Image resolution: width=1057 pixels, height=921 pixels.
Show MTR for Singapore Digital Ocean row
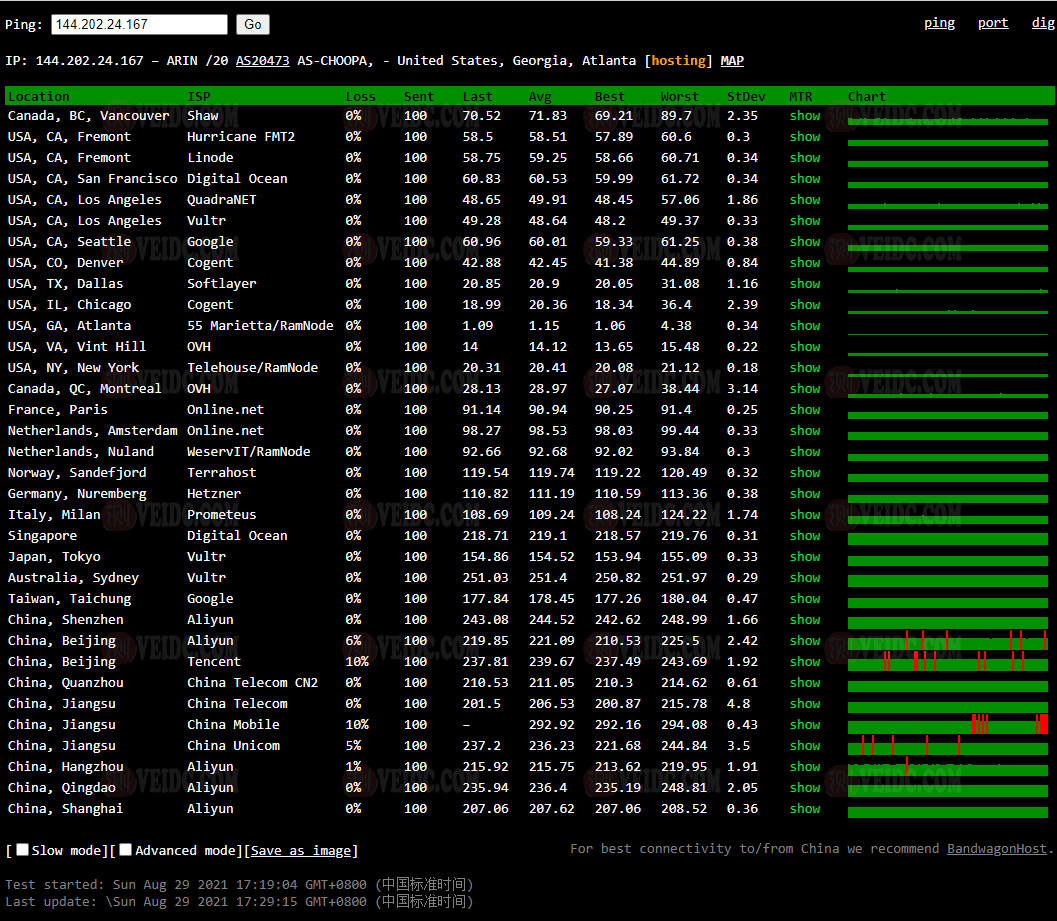[x=804, y=536]
